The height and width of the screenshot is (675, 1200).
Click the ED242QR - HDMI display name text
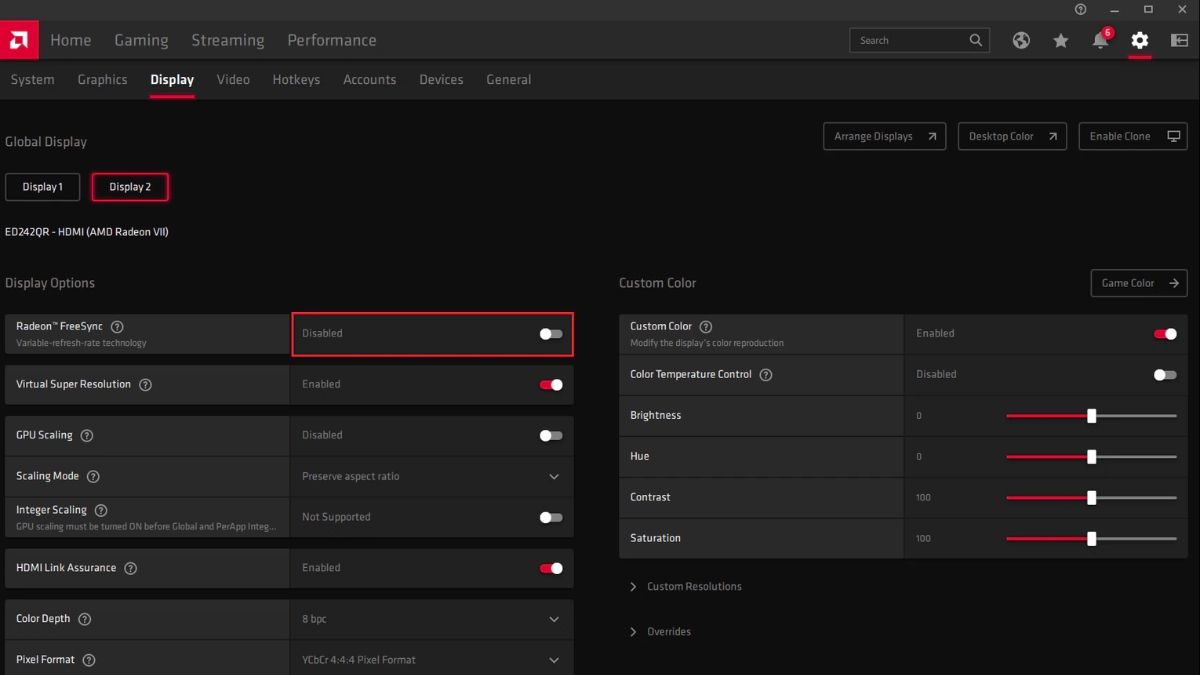[x=87, y=233]
